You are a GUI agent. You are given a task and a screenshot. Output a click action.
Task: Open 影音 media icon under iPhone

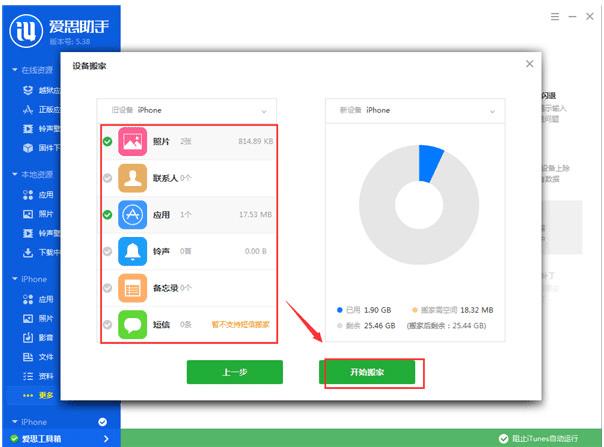[x=28, y=338]
